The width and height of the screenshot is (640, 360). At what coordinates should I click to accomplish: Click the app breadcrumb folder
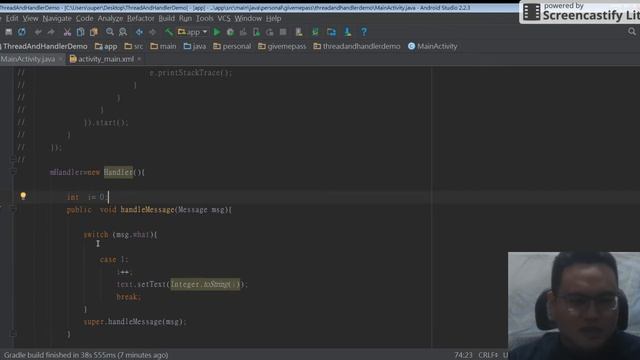106,46
